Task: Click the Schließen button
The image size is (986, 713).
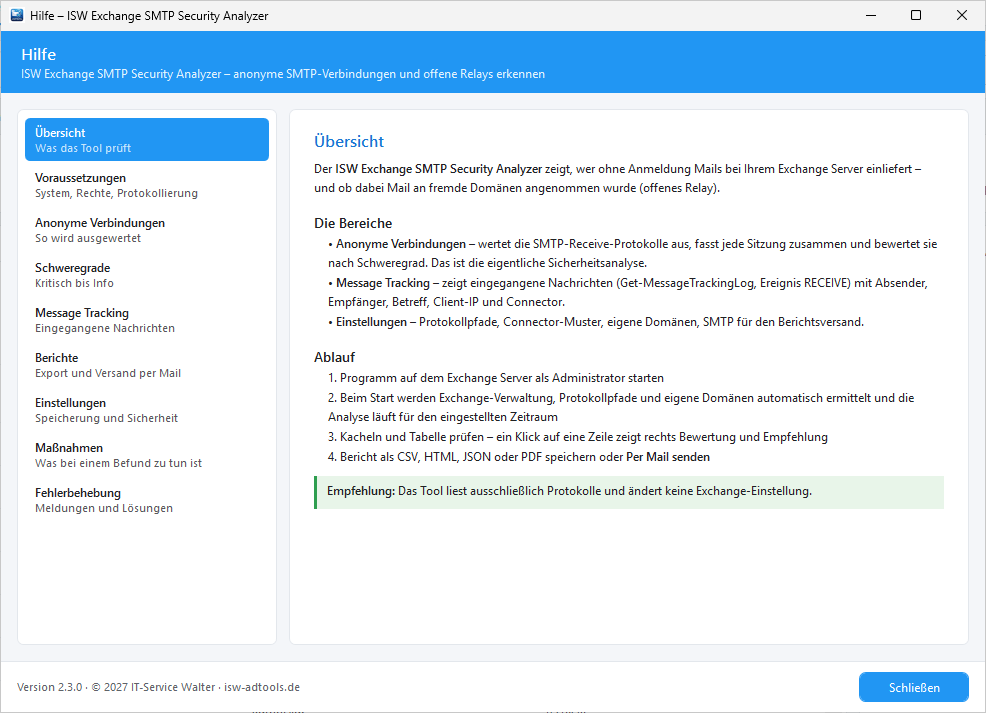Action: [914, 687]
